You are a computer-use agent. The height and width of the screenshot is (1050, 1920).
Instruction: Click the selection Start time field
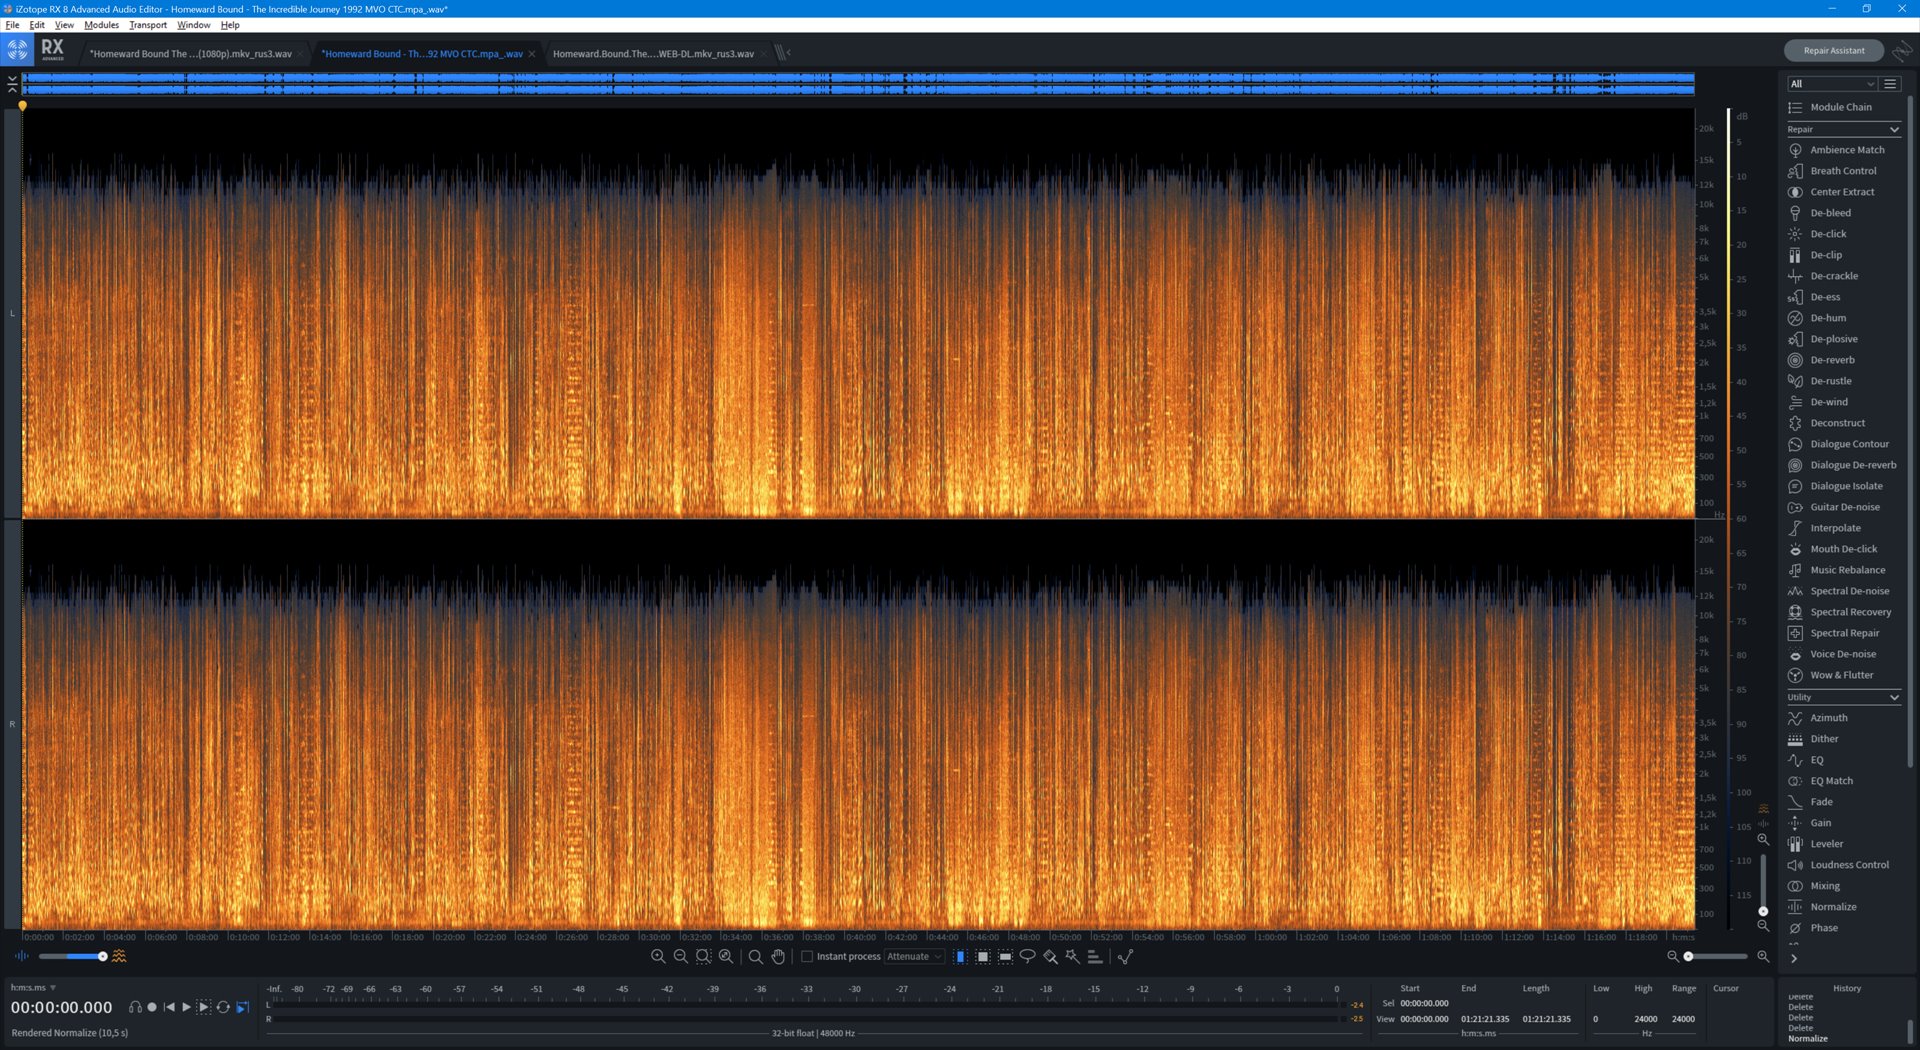(x=1424, y=1003)
